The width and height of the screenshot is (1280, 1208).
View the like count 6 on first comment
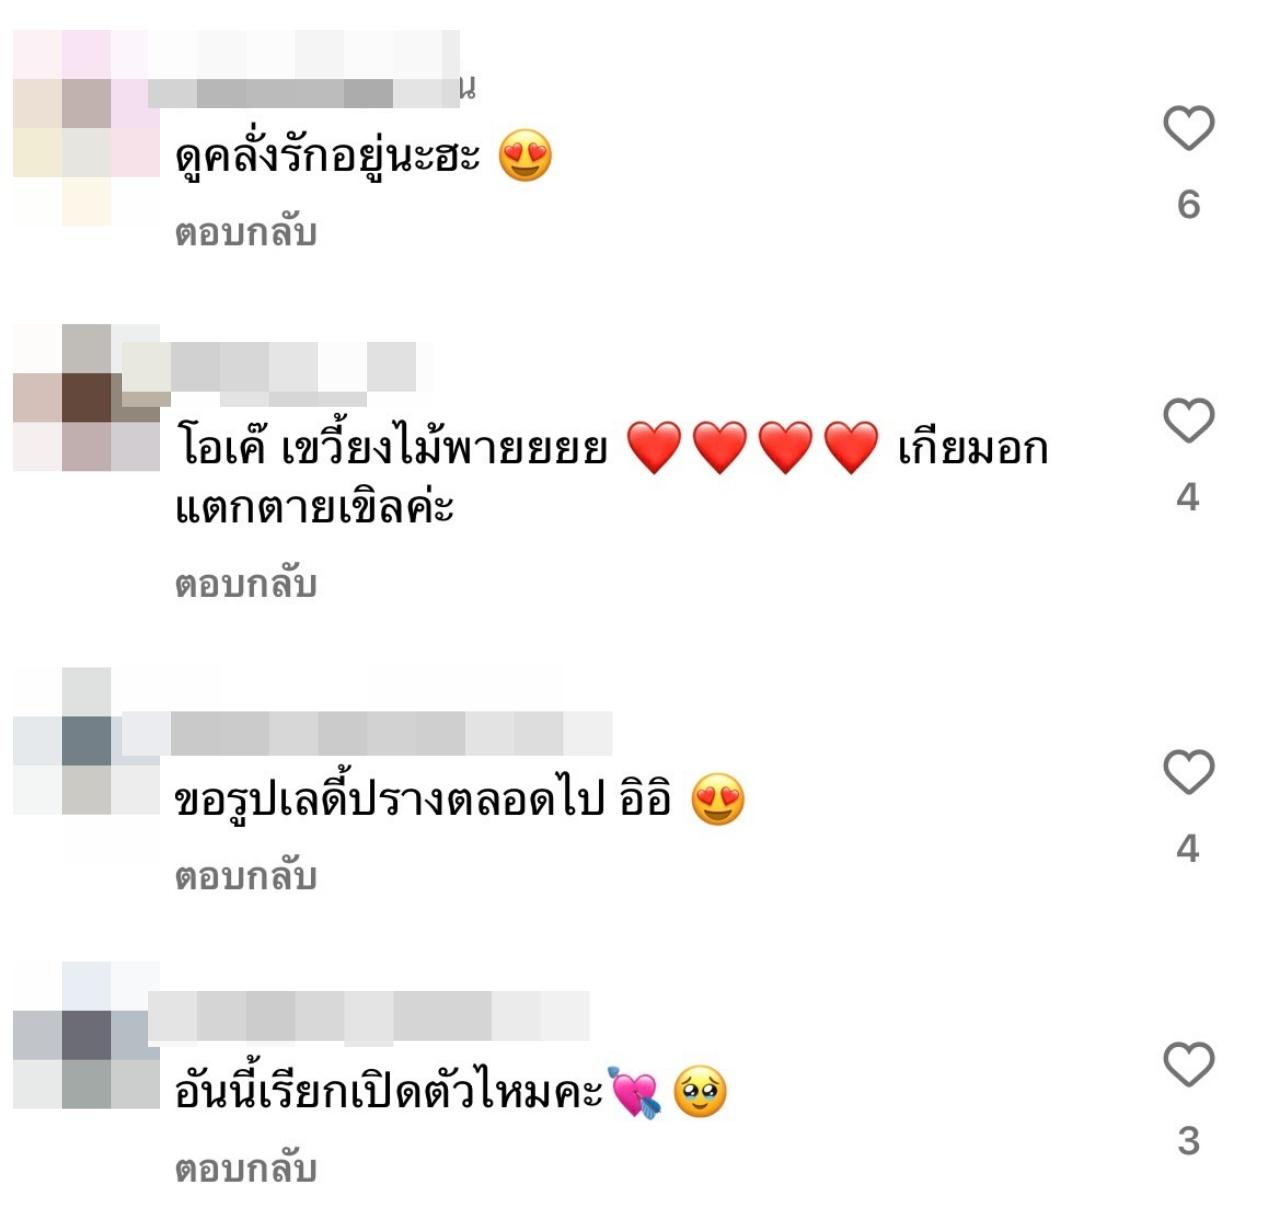pyautogui.click(x=1188, y=204)
